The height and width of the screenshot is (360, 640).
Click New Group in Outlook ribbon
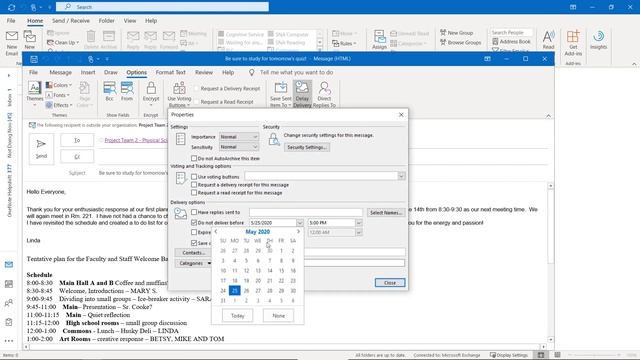(456, 33)
